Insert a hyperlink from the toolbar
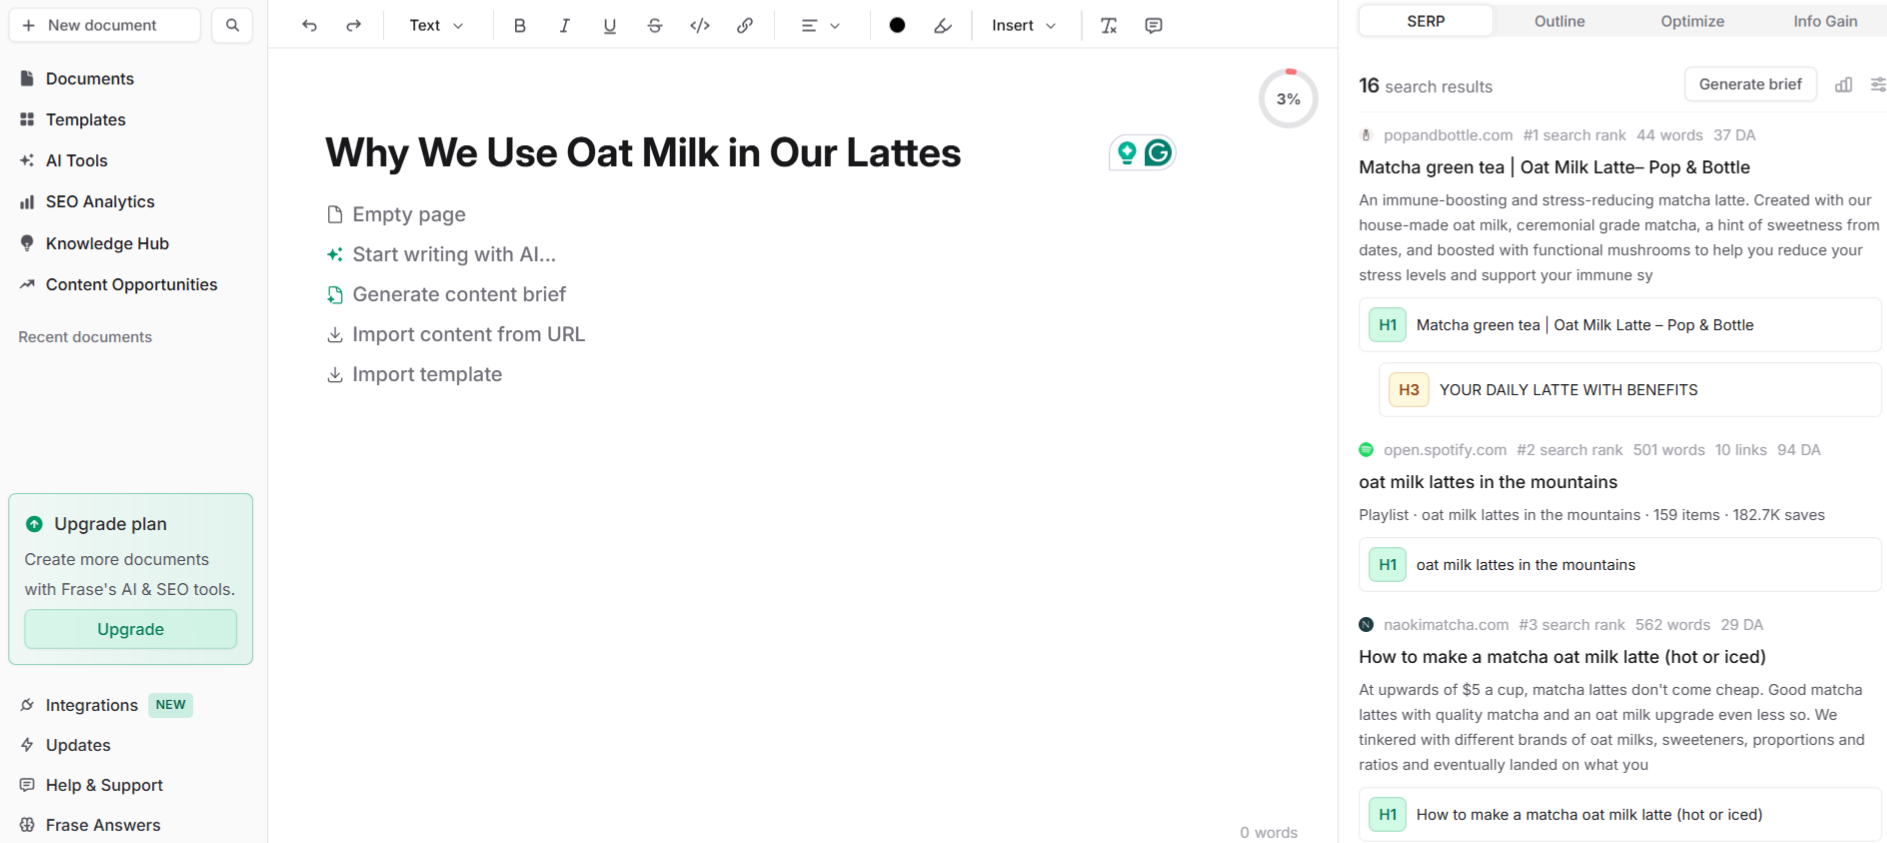Viewport: 1887px width, 843px height. [744, 26]
